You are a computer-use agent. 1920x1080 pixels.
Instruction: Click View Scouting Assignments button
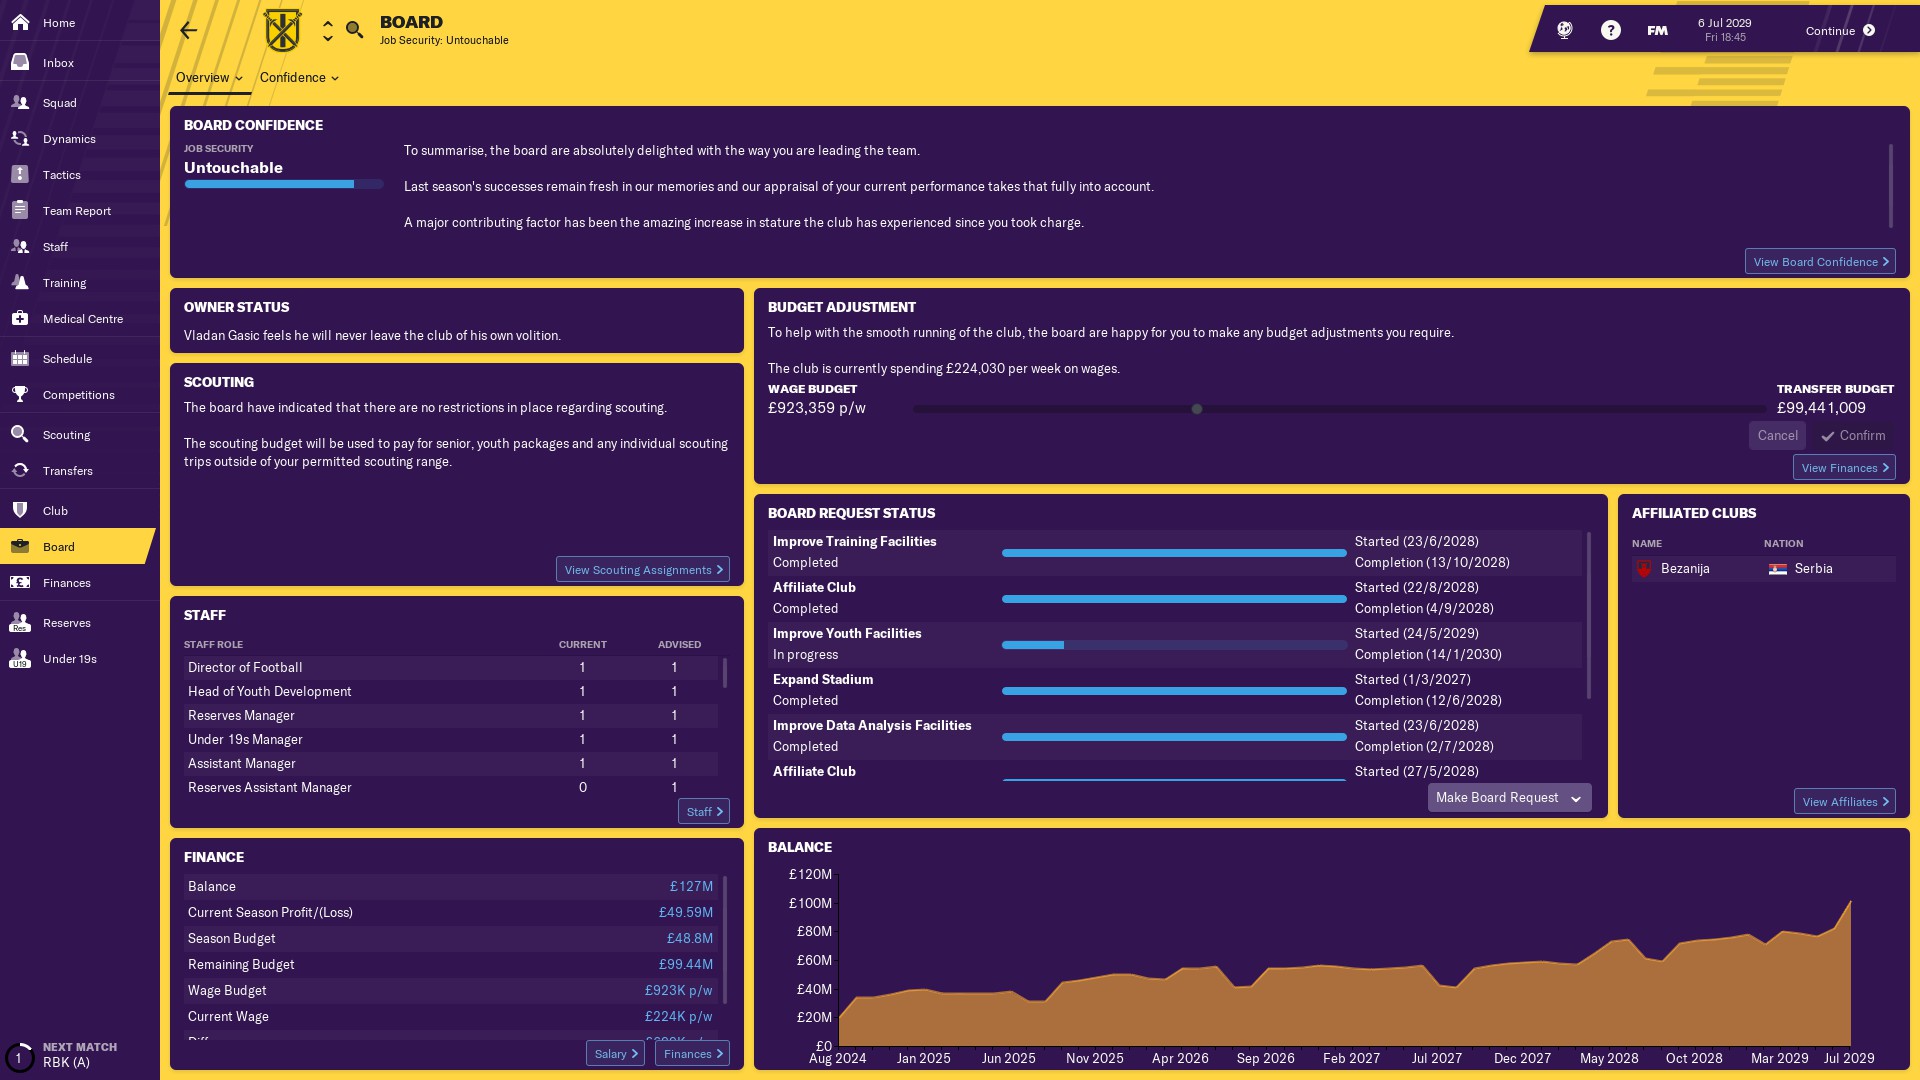[642, 570]
